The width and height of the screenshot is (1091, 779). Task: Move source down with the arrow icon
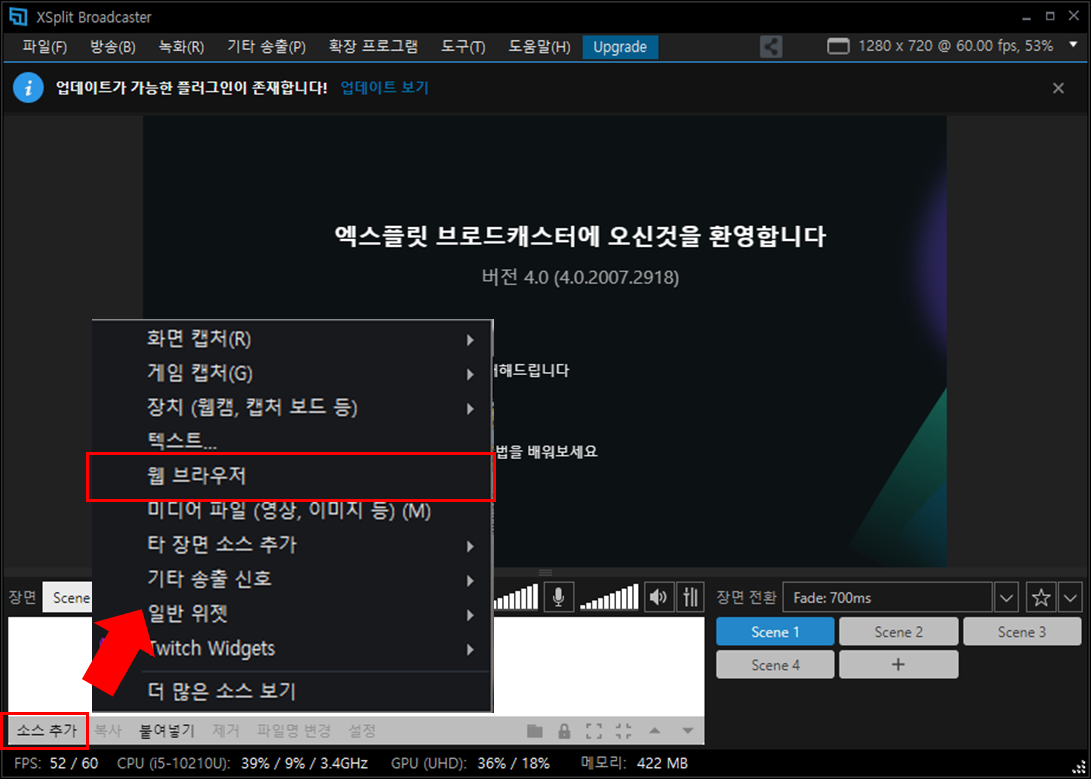[686, 731]
